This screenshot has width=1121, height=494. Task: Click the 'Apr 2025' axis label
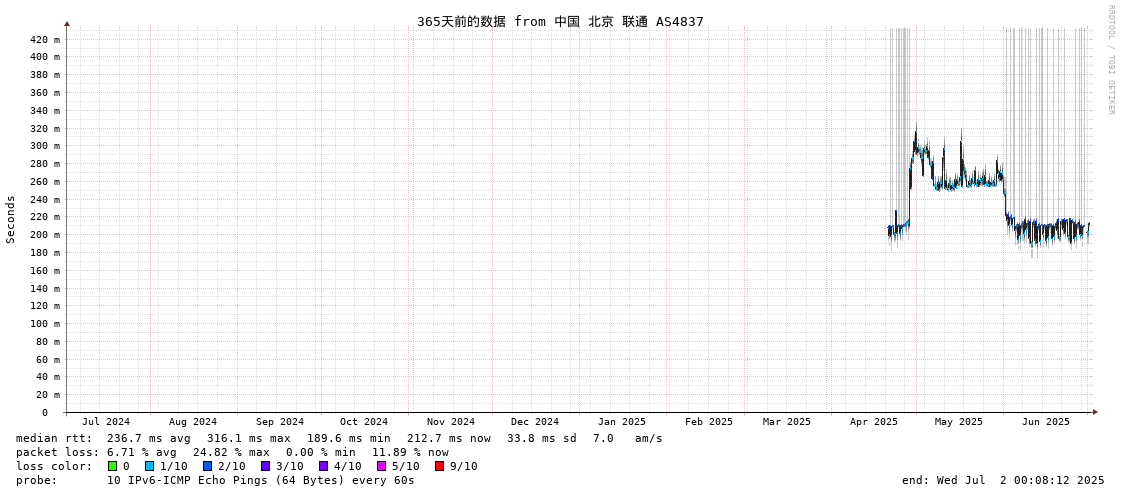(874, 422)
